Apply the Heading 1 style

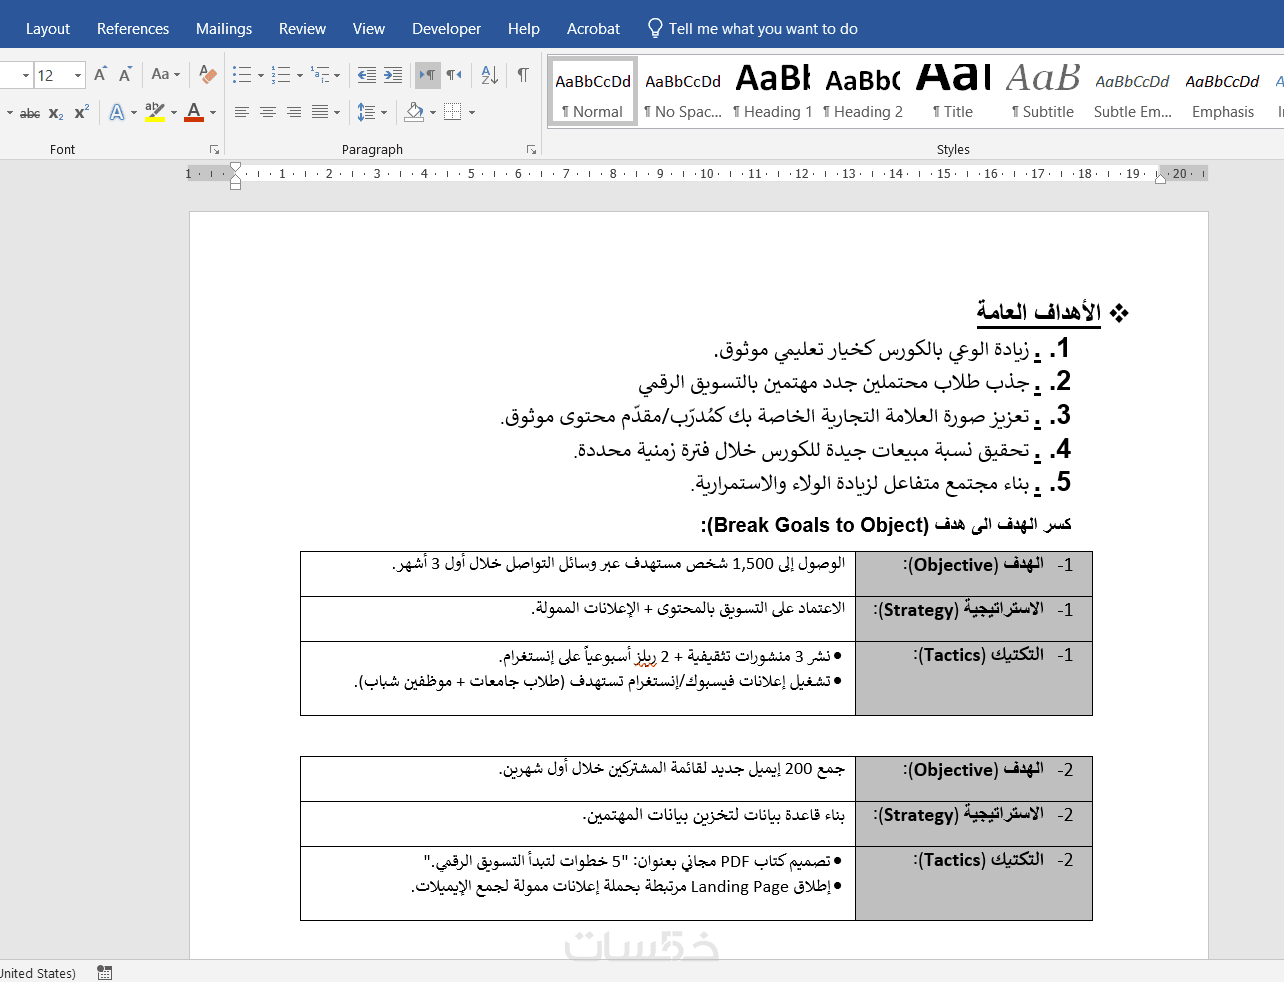pos(773,91)
